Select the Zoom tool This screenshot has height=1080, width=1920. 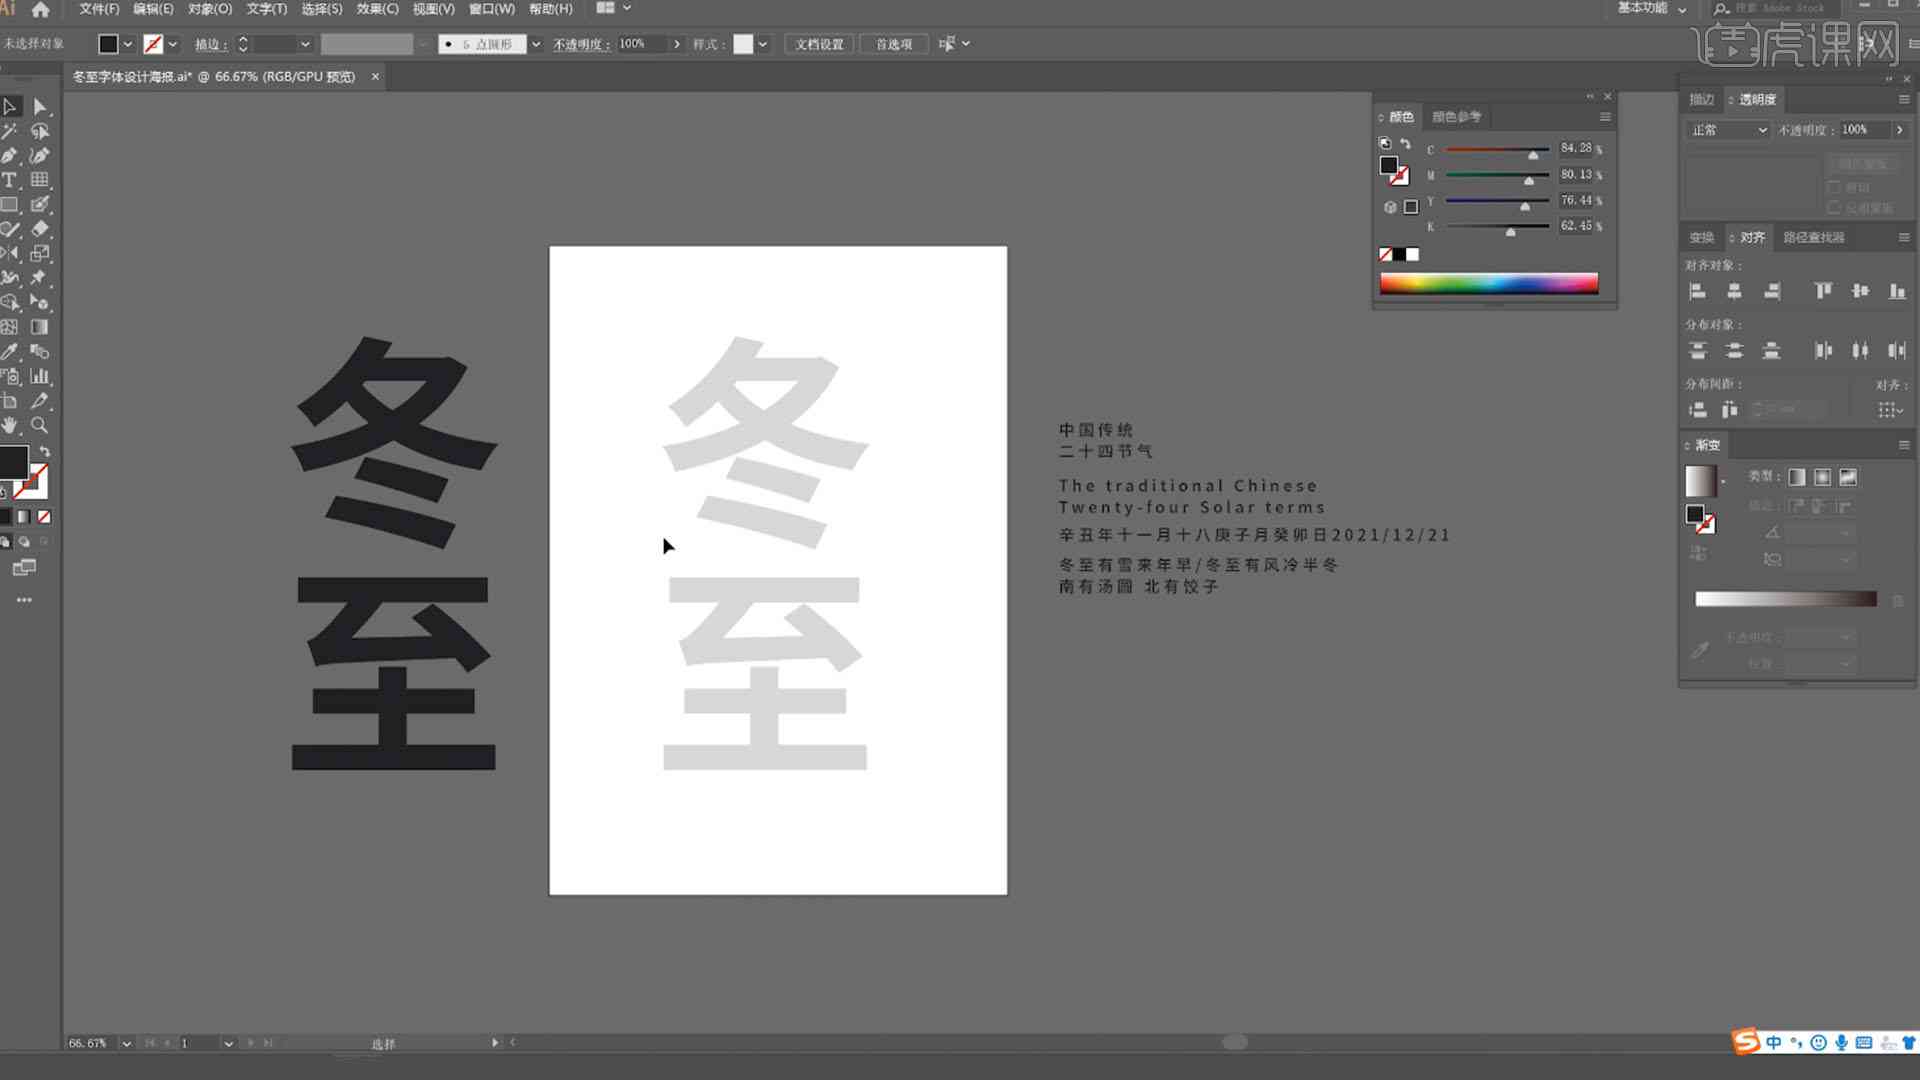(x=40, y=425)
